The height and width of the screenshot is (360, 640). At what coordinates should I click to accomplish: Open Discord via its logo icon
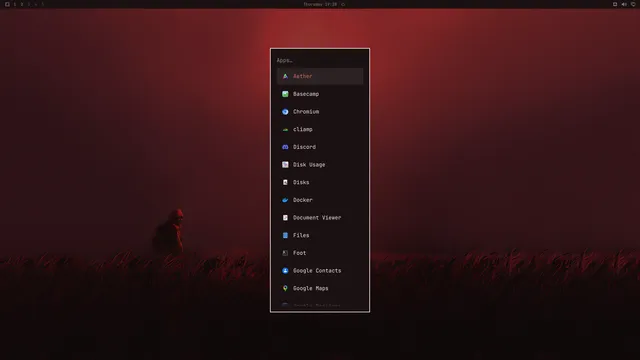tap(285, 147)
